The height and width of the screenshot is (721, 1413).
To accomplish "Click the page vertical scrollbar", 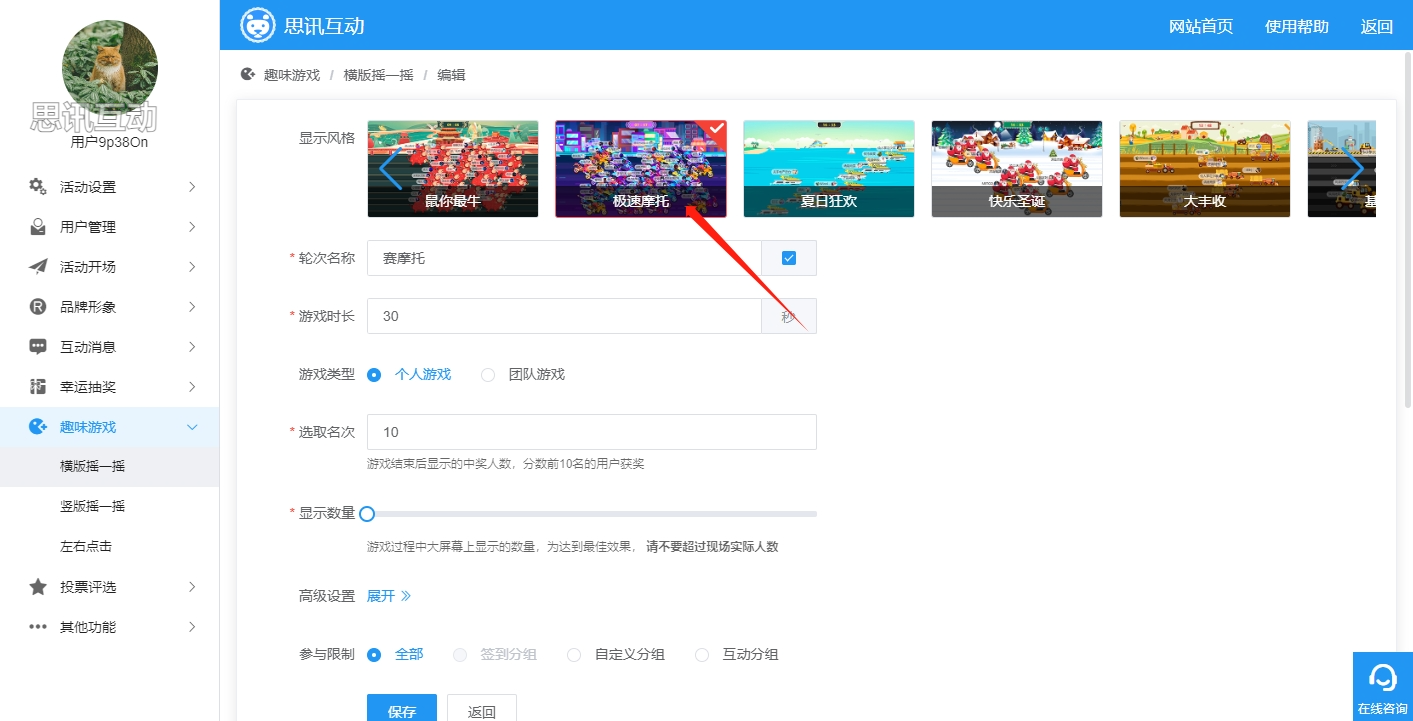I will click(1408, 230).
